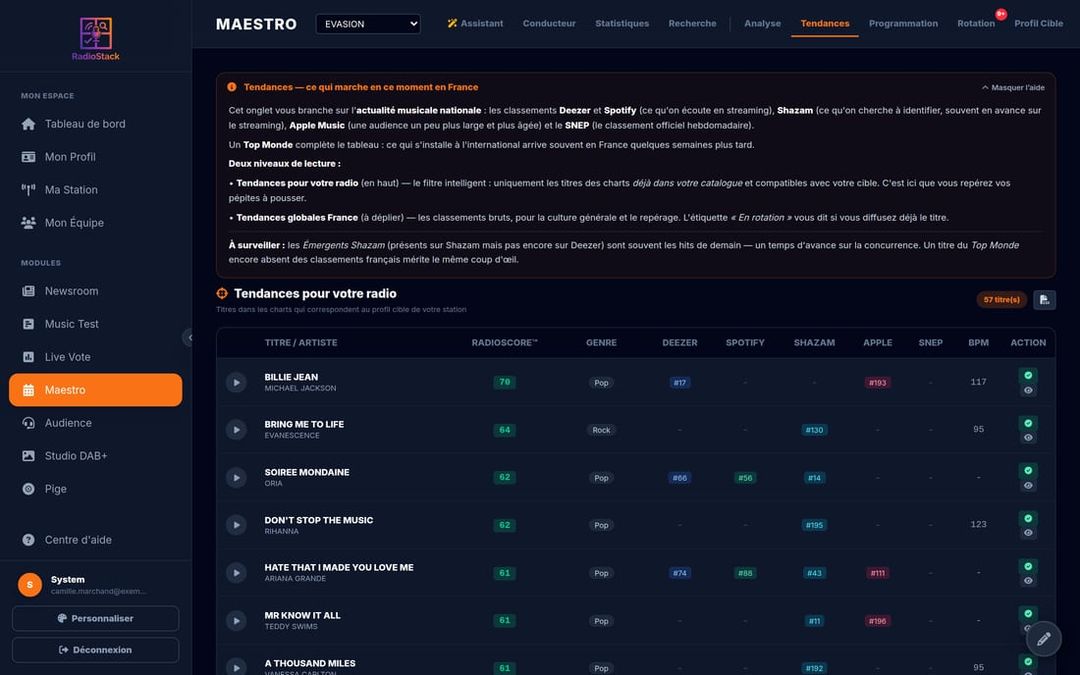Switch to Programmation tab

point(903,23)
